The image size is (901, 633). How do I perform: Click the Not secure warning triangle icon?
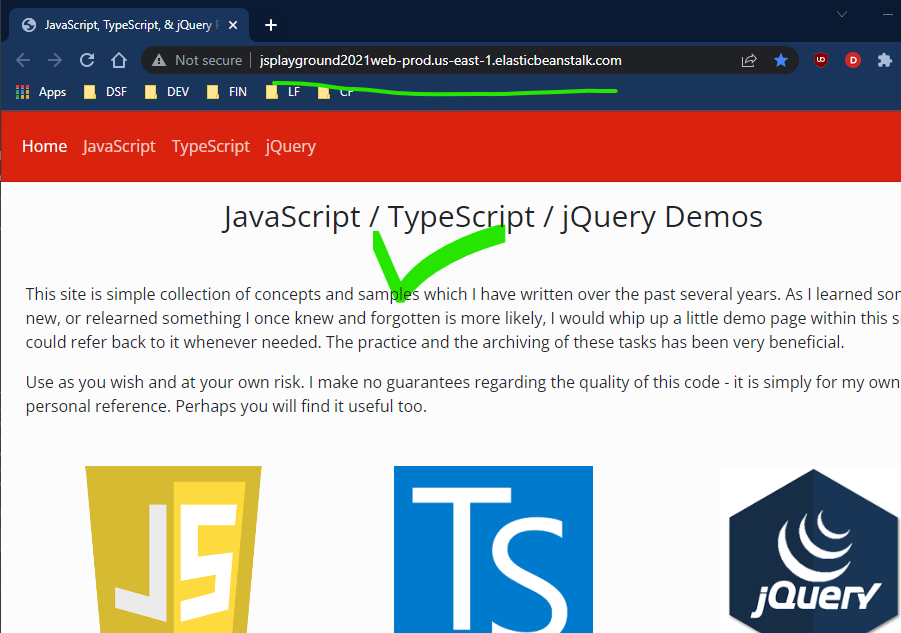tap(159, 60)
